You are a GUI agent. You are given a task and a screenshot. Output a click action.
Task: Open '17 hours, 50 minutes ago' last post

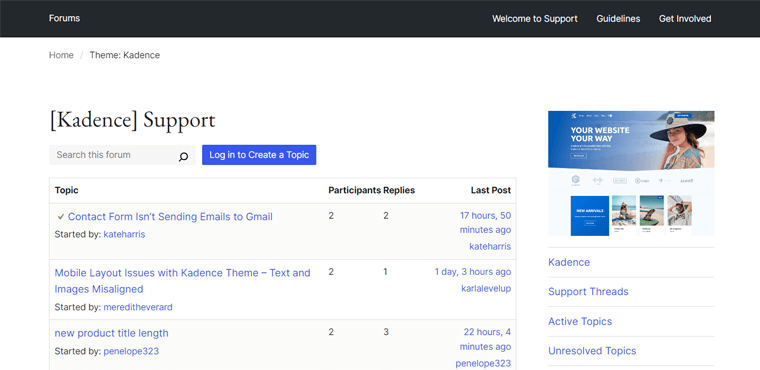(485, 223)
